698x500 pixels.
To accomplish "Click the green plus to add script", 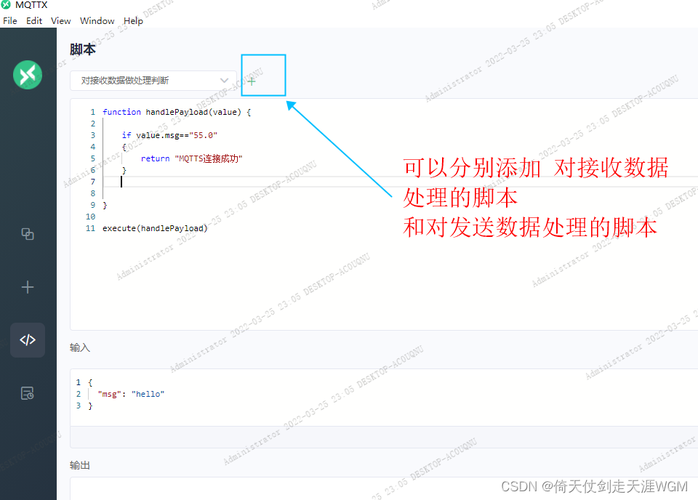I will [252, 81].
